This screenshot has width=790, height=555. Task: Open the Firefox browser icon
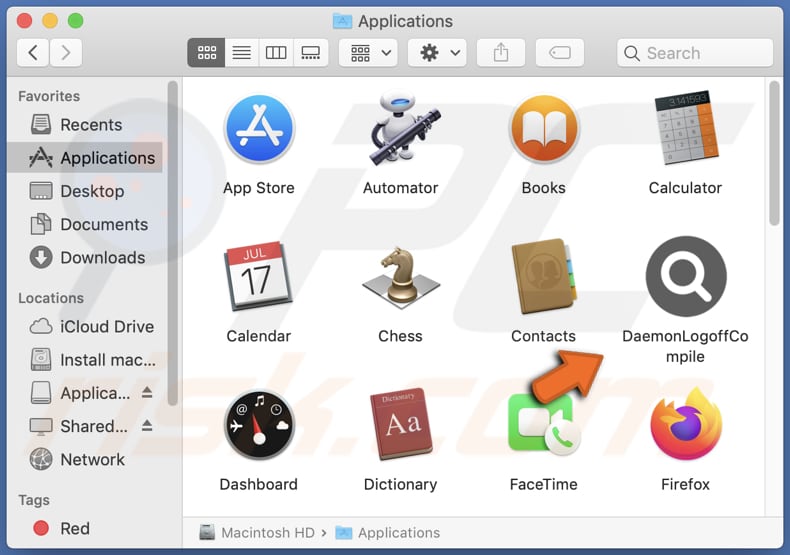(x=686, y=424)
